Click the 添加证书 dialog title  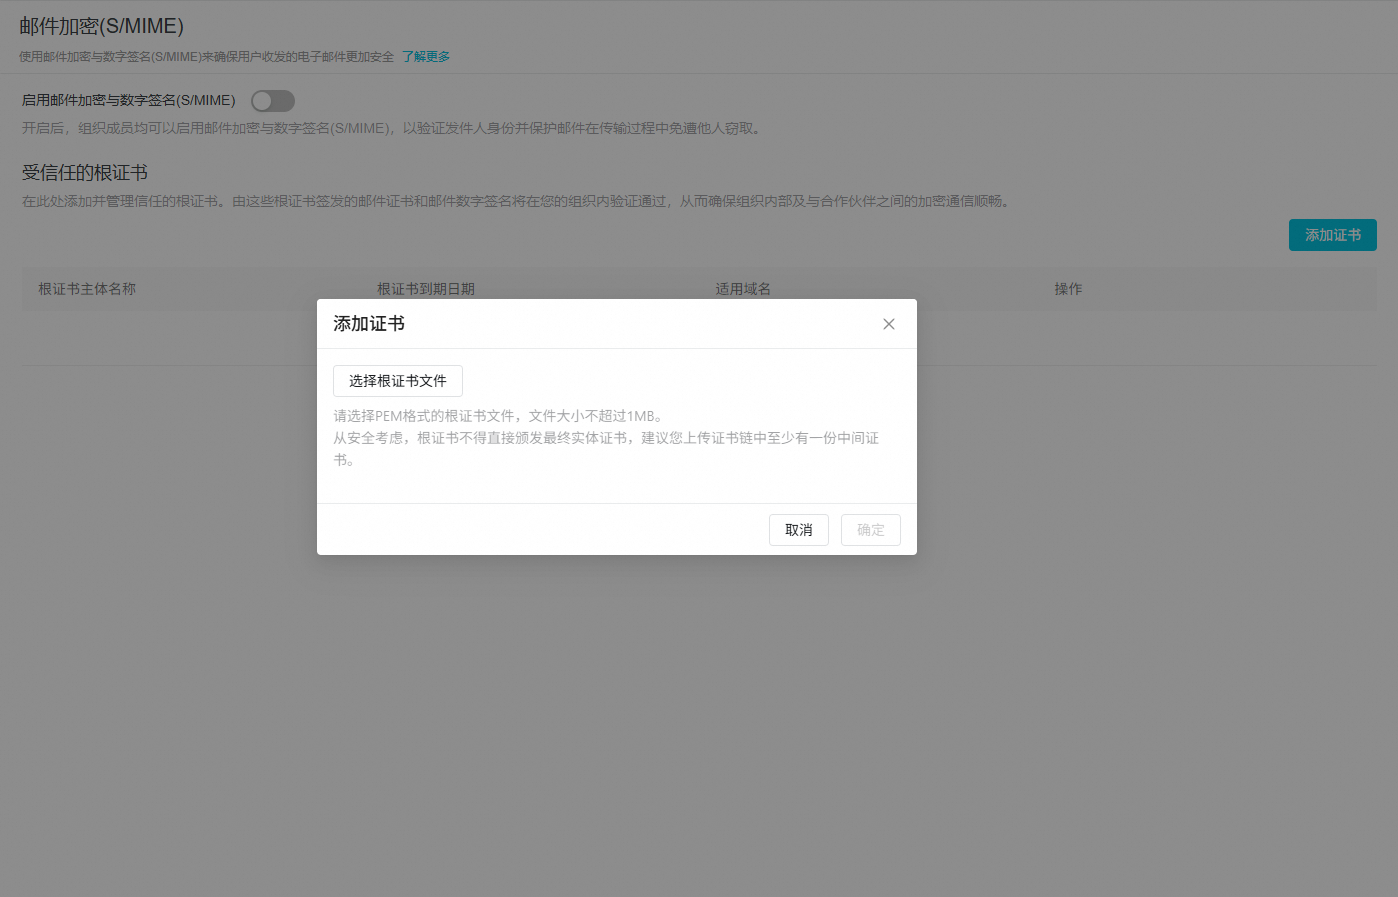[x=369, y=323]
